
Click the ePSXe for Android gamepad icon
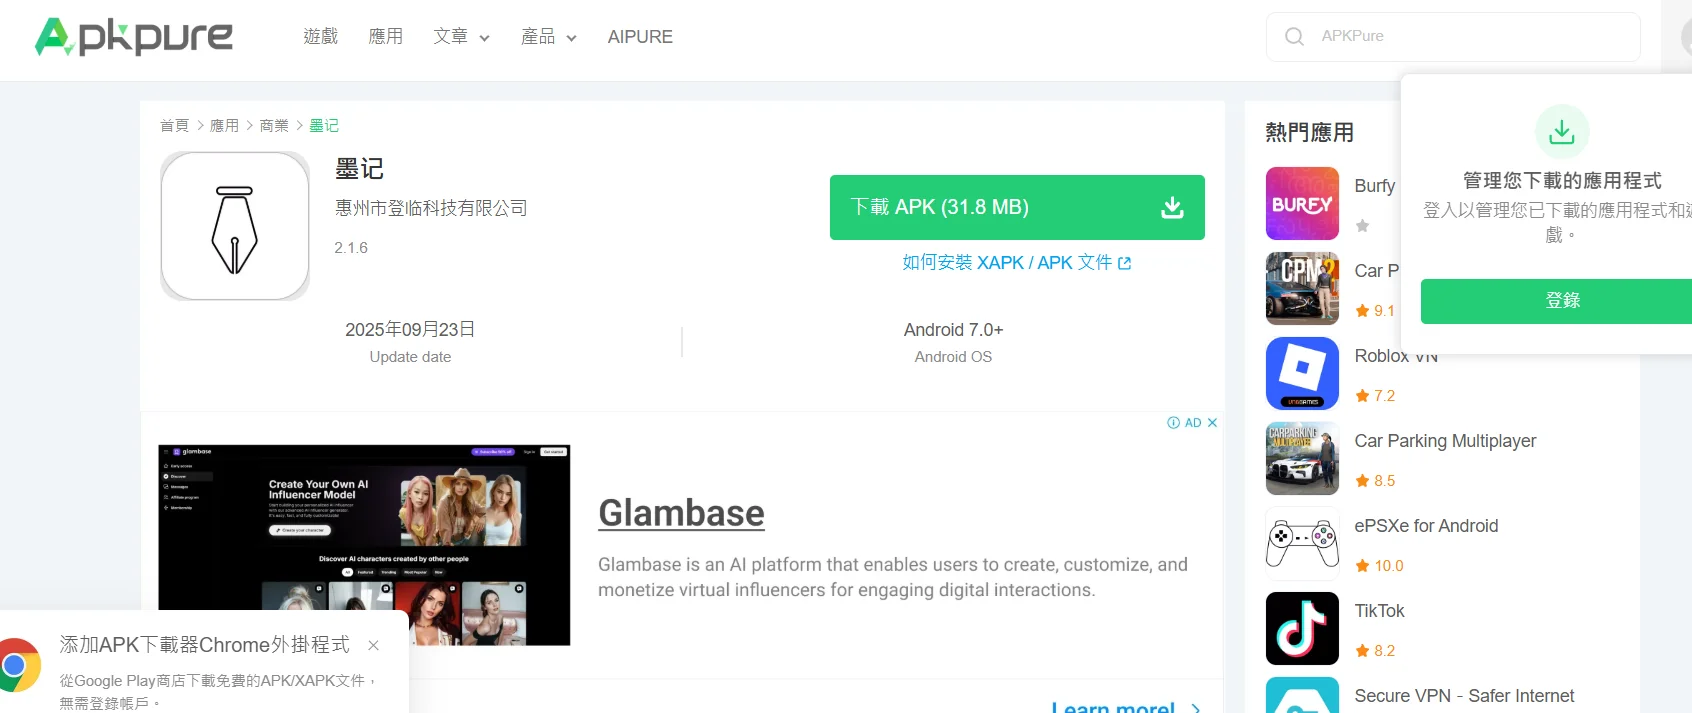(x=1301, y=543)
